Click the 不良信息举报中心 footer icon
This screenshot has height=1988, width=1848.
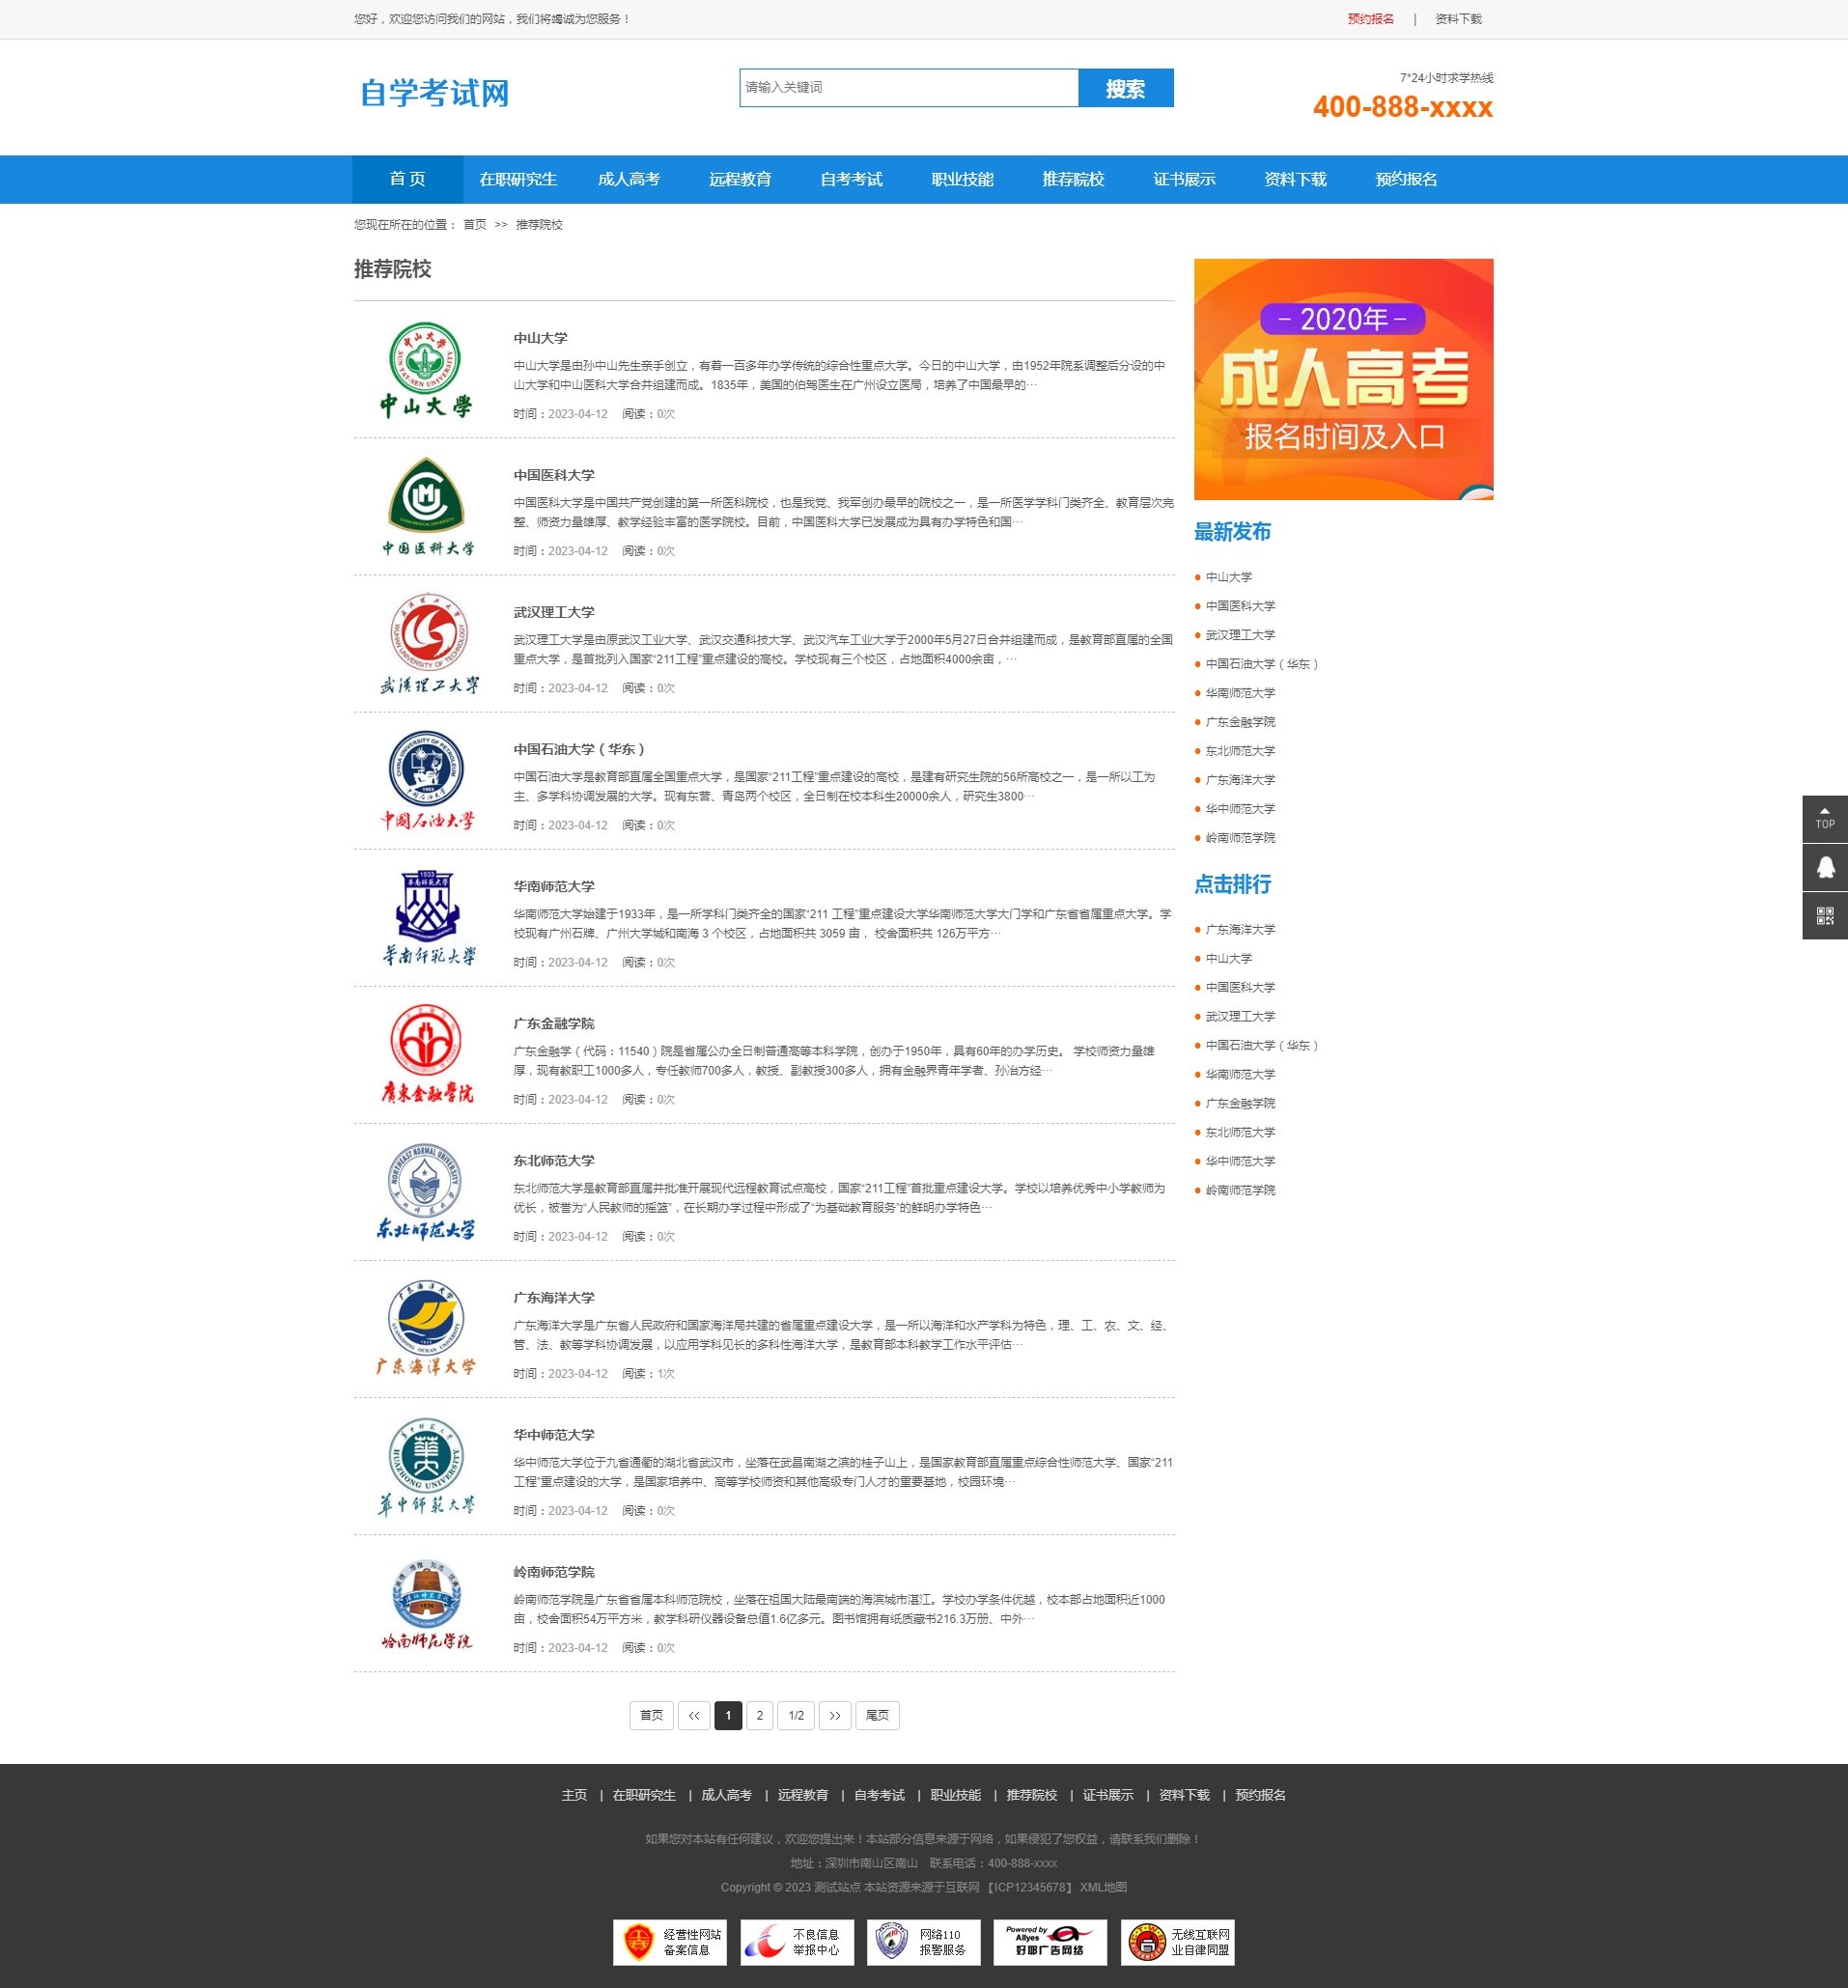[796, 1941]
